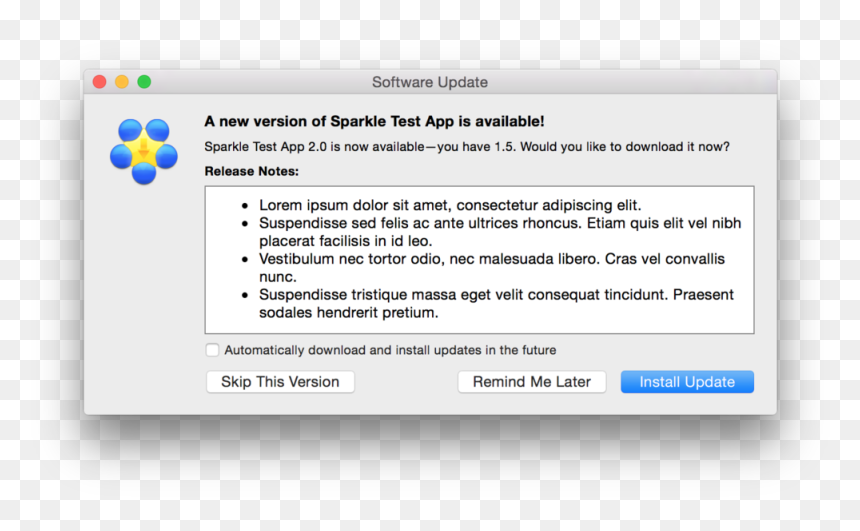Screen dimensions: 860x531
Task: Click 'Automatically download and install updates' label
Action: [390, 350]
